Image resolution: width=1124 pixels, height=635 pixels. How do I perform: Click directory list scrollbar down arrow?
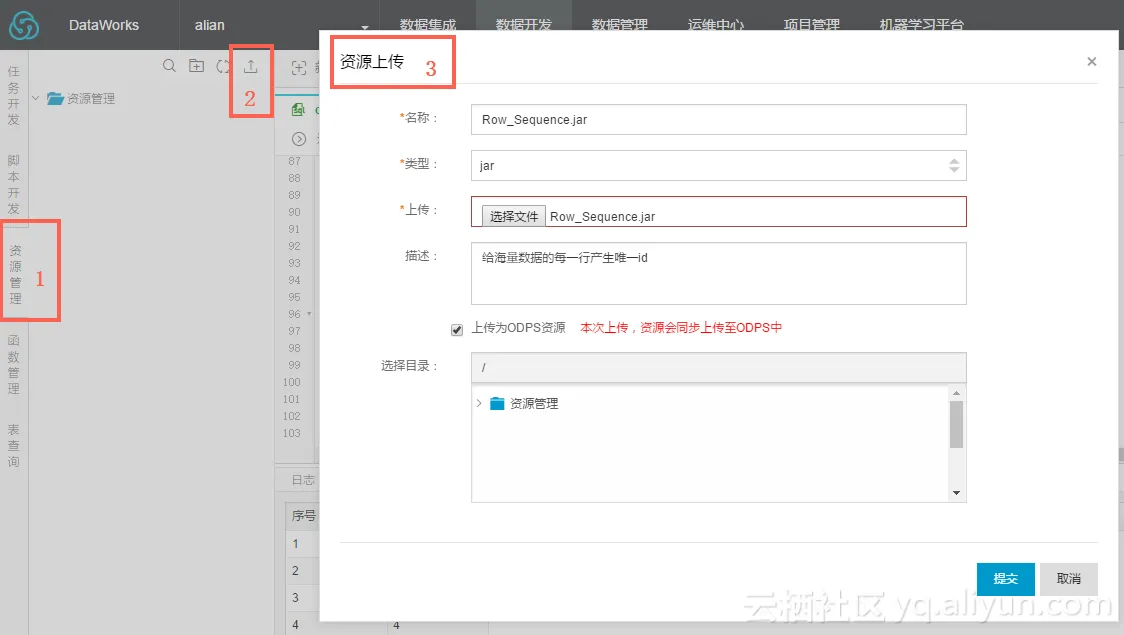click(956, 493)
